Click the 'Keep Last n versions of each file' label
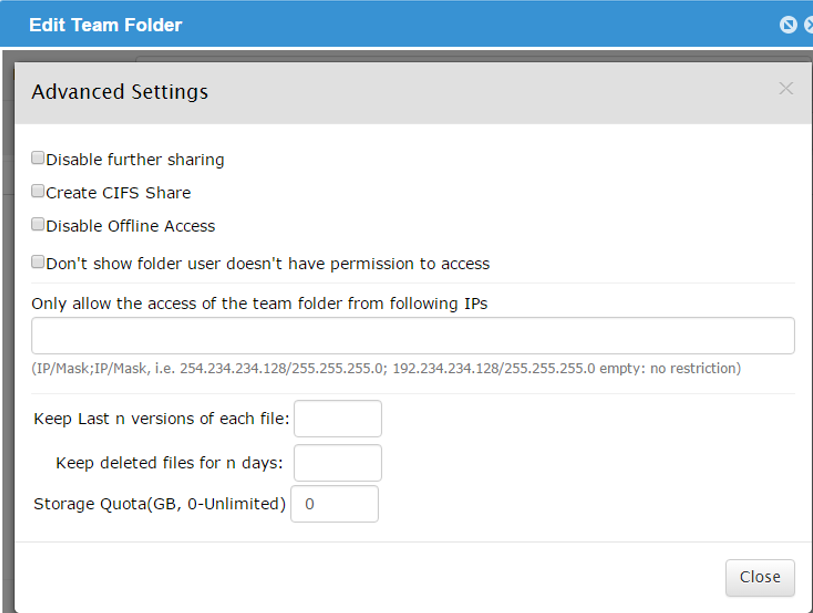Image resolution: width=813 pixels, height=613 pixels. click(161, 419)
